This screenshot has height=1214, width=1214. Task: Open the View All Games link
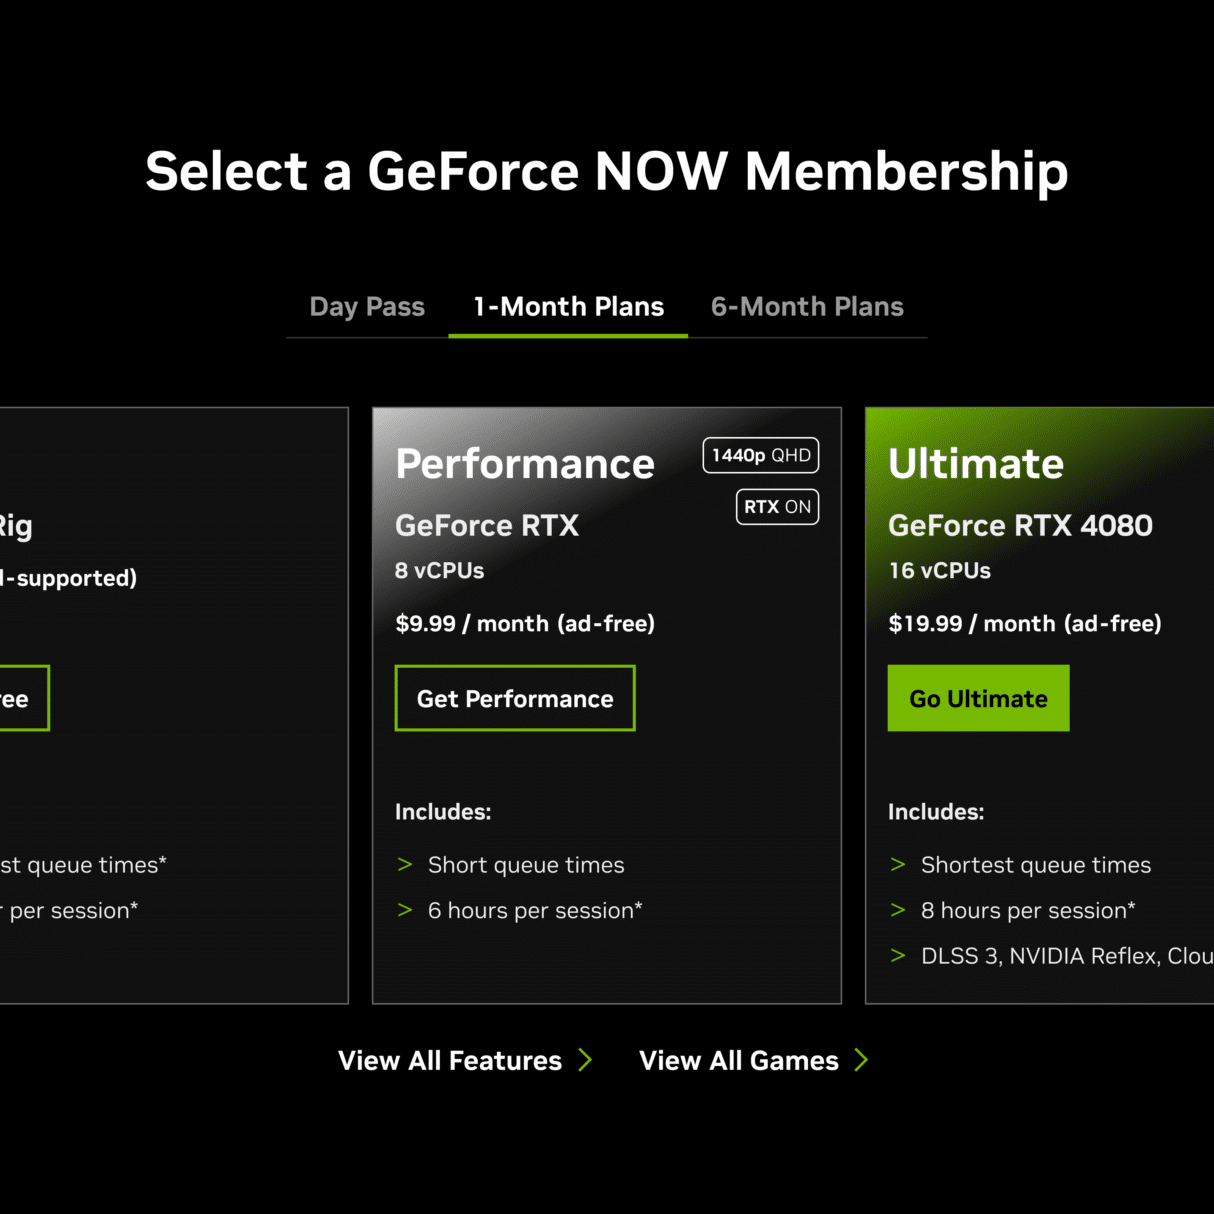(x=739, y=1060)
